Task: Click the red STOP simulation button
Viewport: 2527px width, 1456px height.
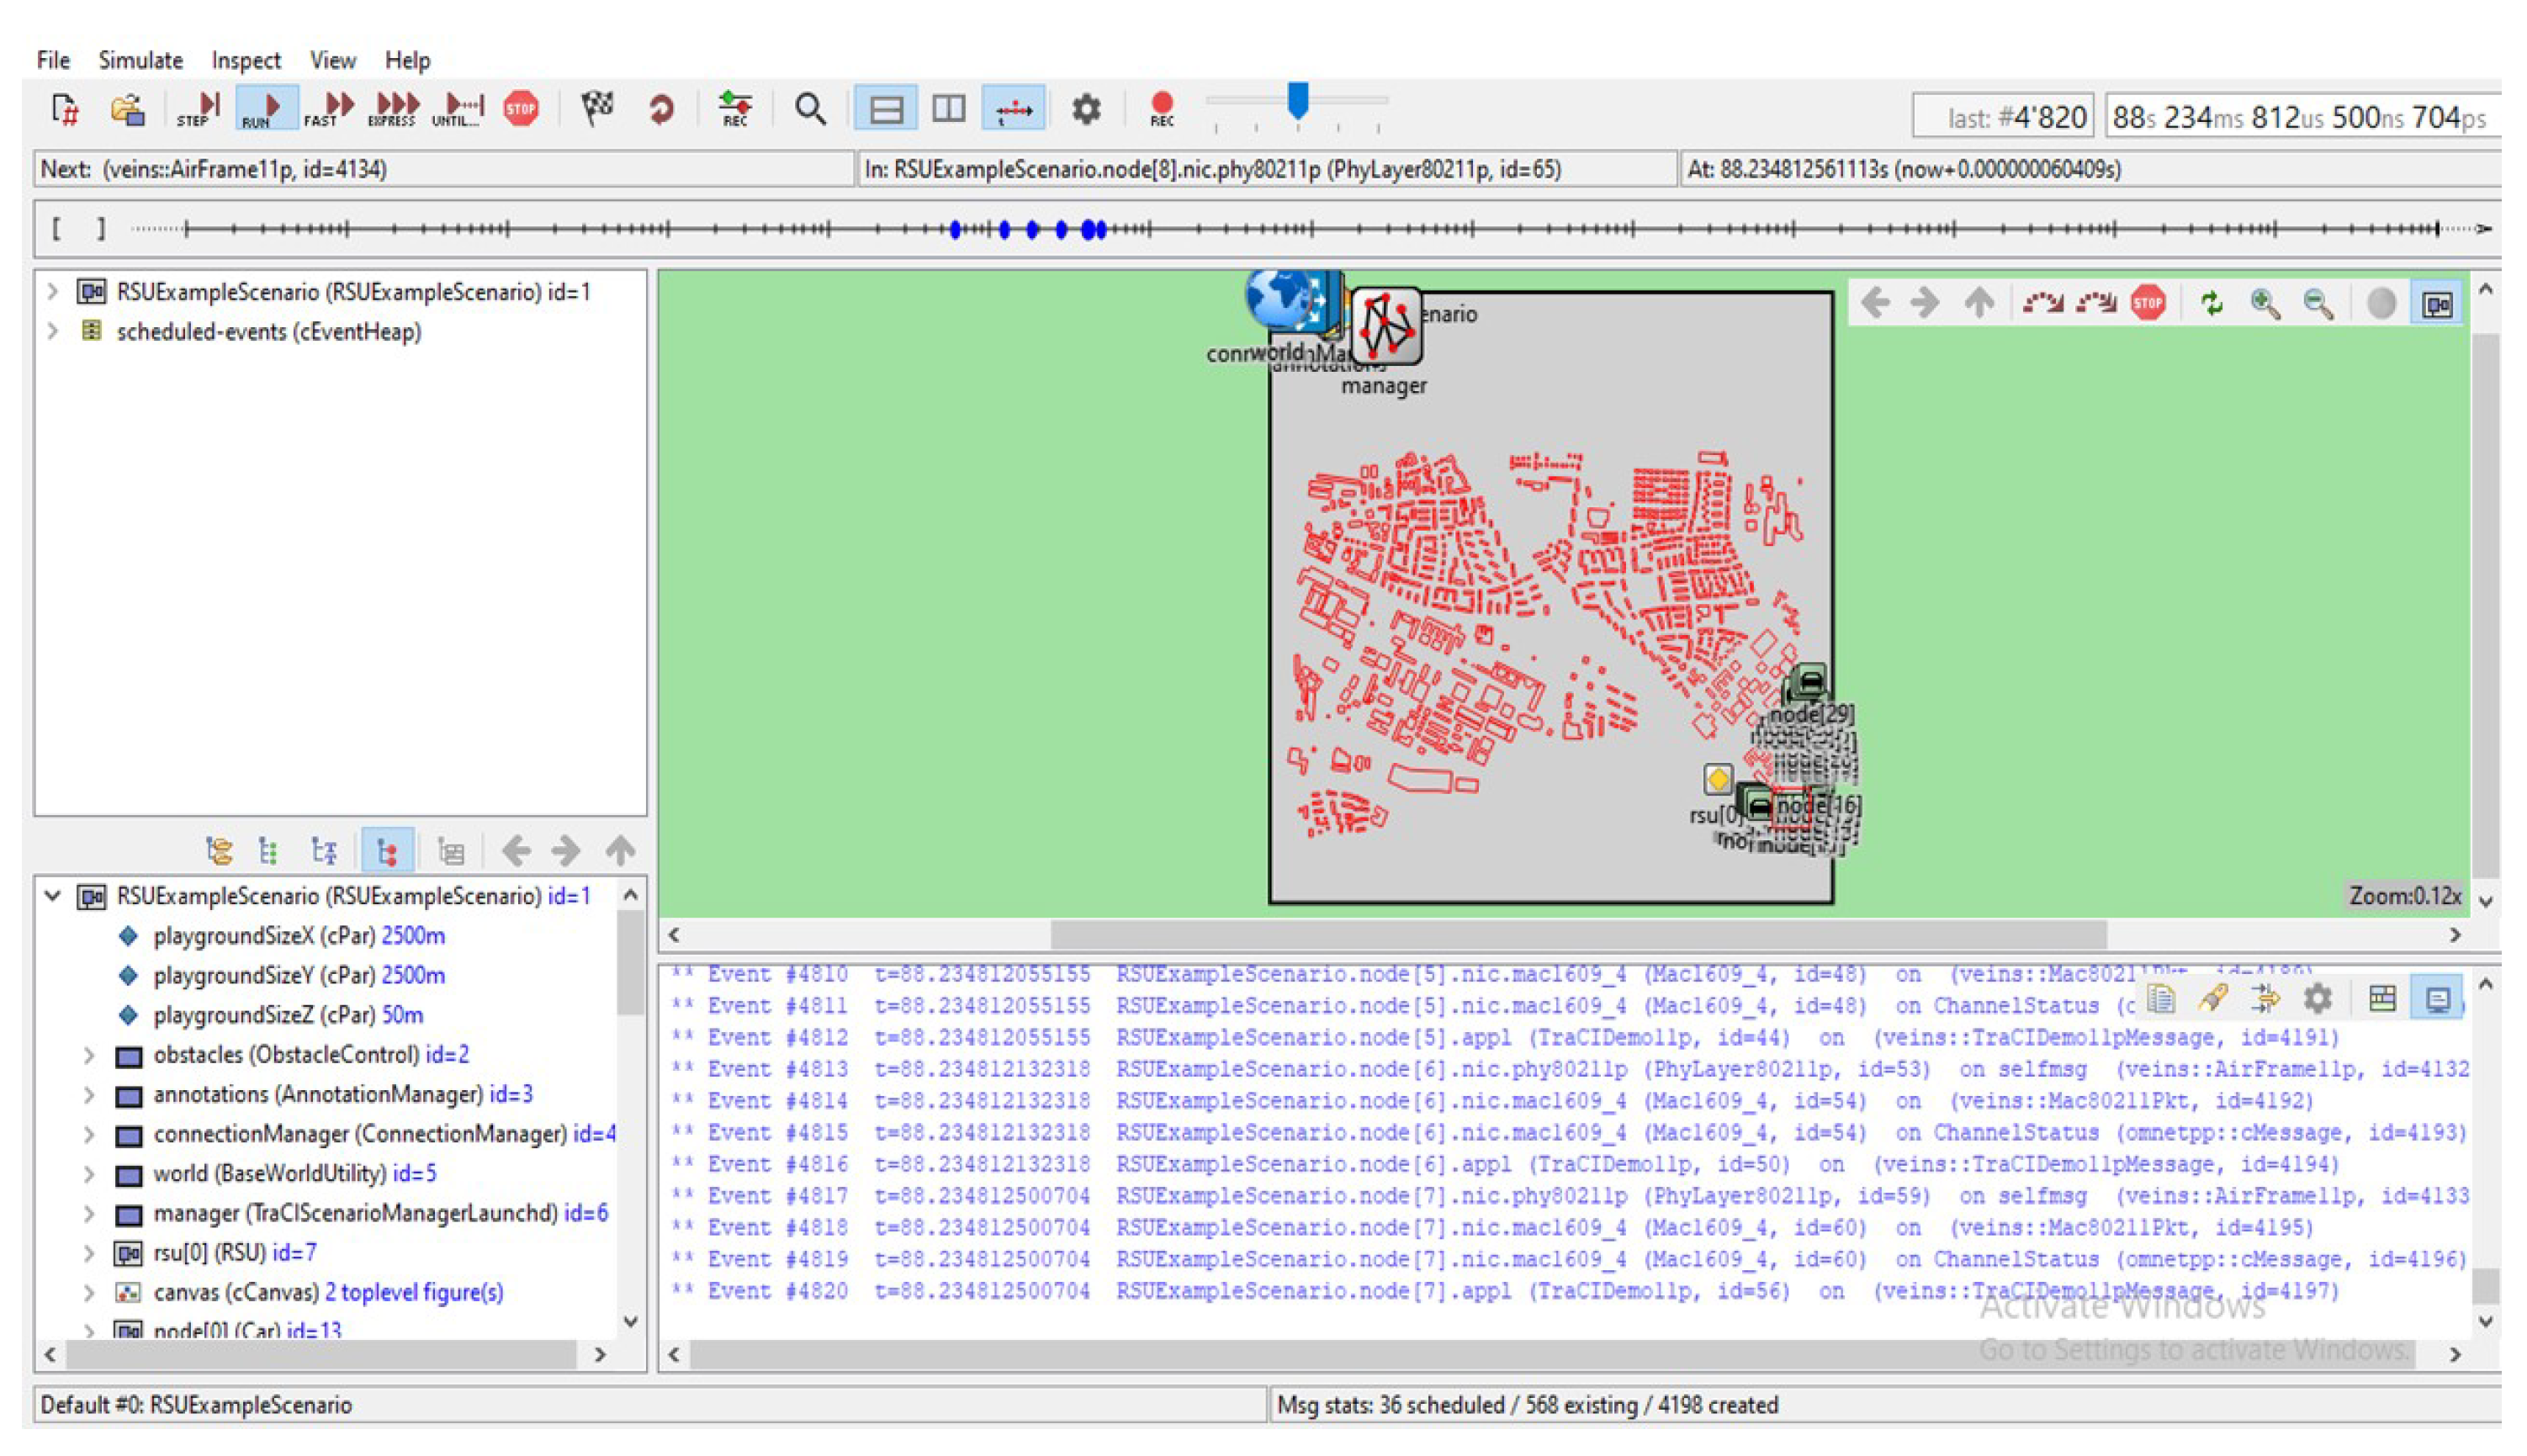Action: point(521,108)
